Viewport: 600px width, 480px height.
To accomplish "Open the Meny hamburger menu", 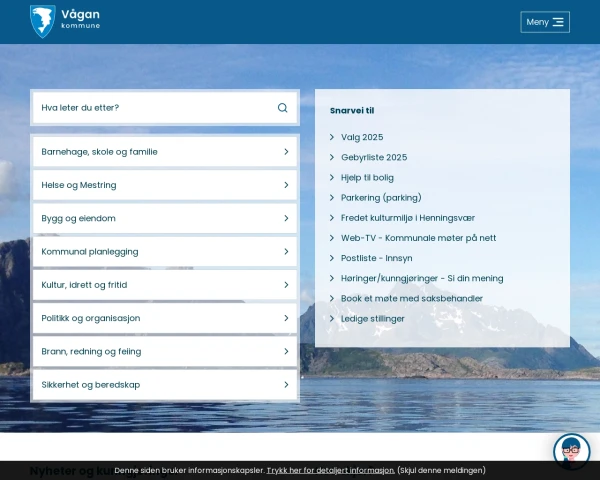I will coord(545,22).
